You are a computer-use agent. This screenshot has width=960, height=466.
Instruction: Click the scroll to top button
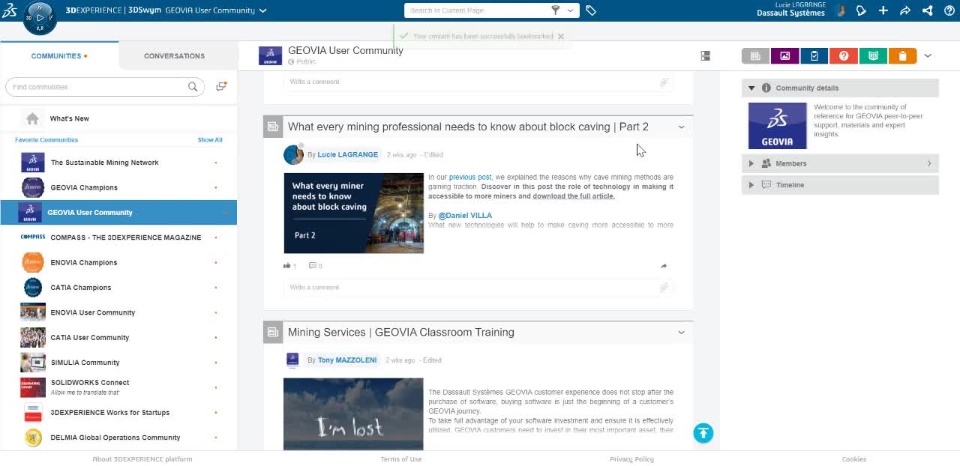703,433
